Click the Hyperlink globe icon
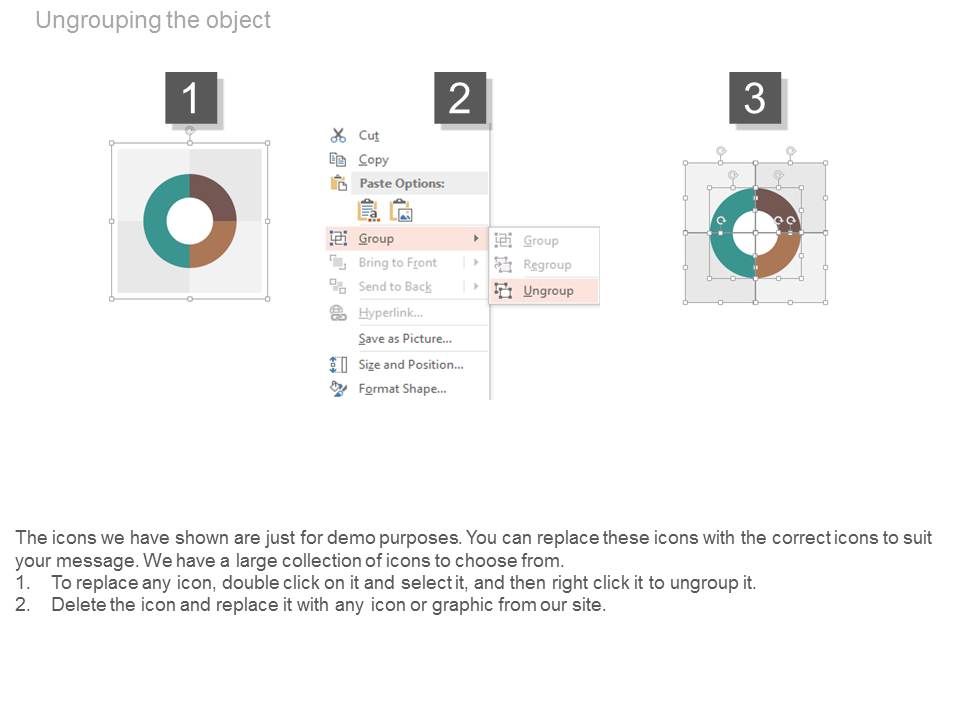 (x=338, y=313)
